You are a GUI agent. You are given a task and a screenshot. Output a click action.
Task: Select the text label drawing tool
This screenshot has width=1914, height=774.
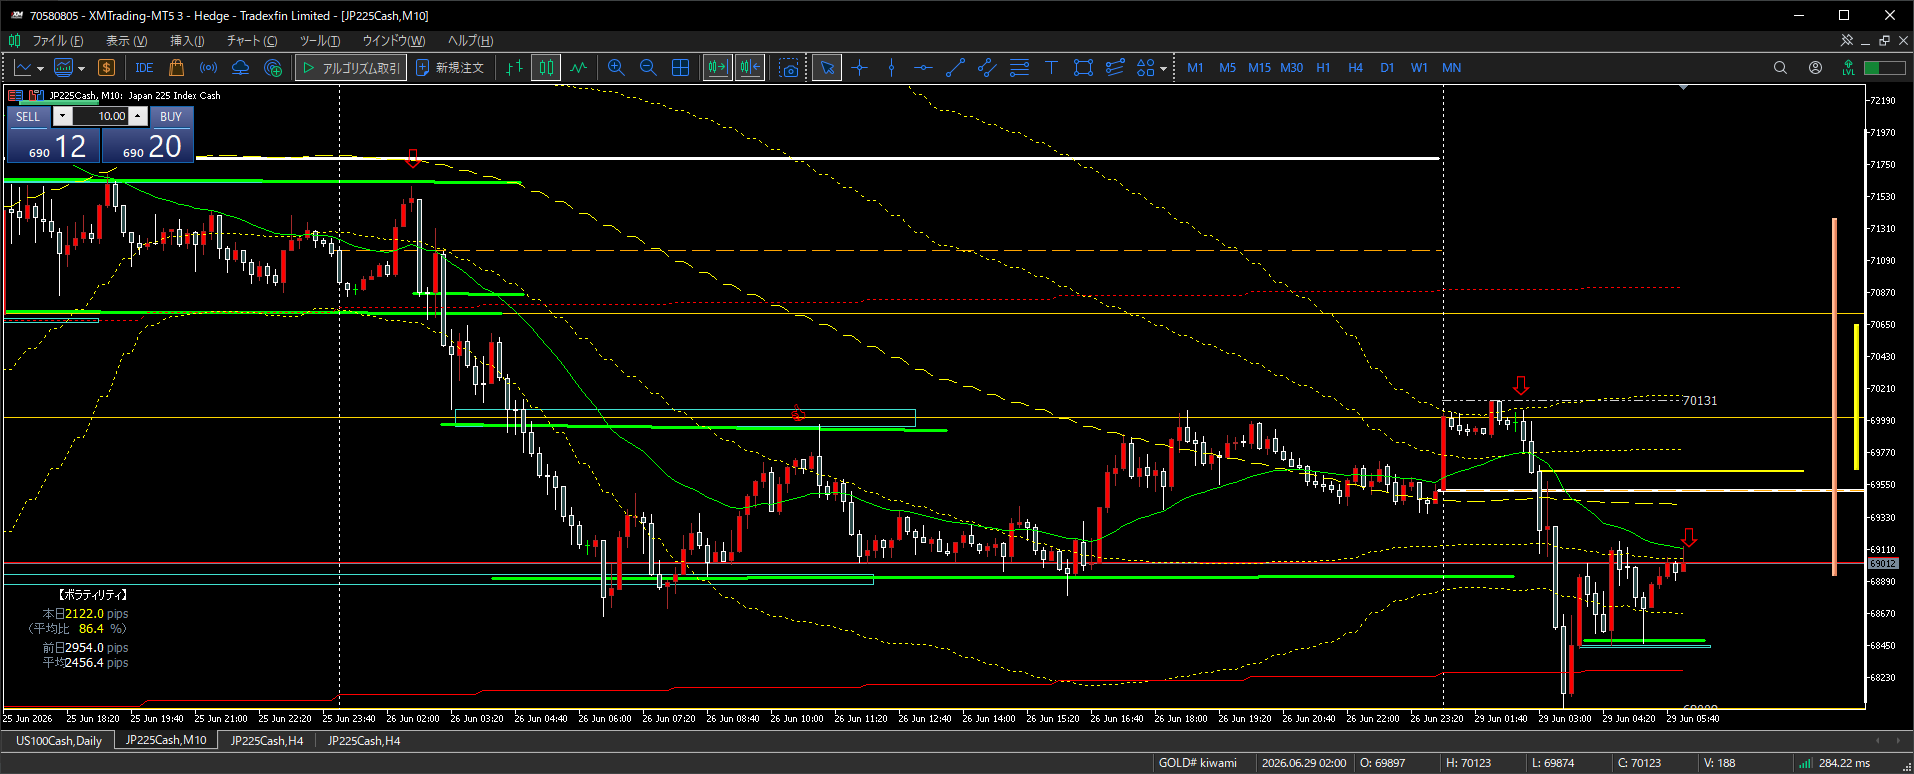1051,68
